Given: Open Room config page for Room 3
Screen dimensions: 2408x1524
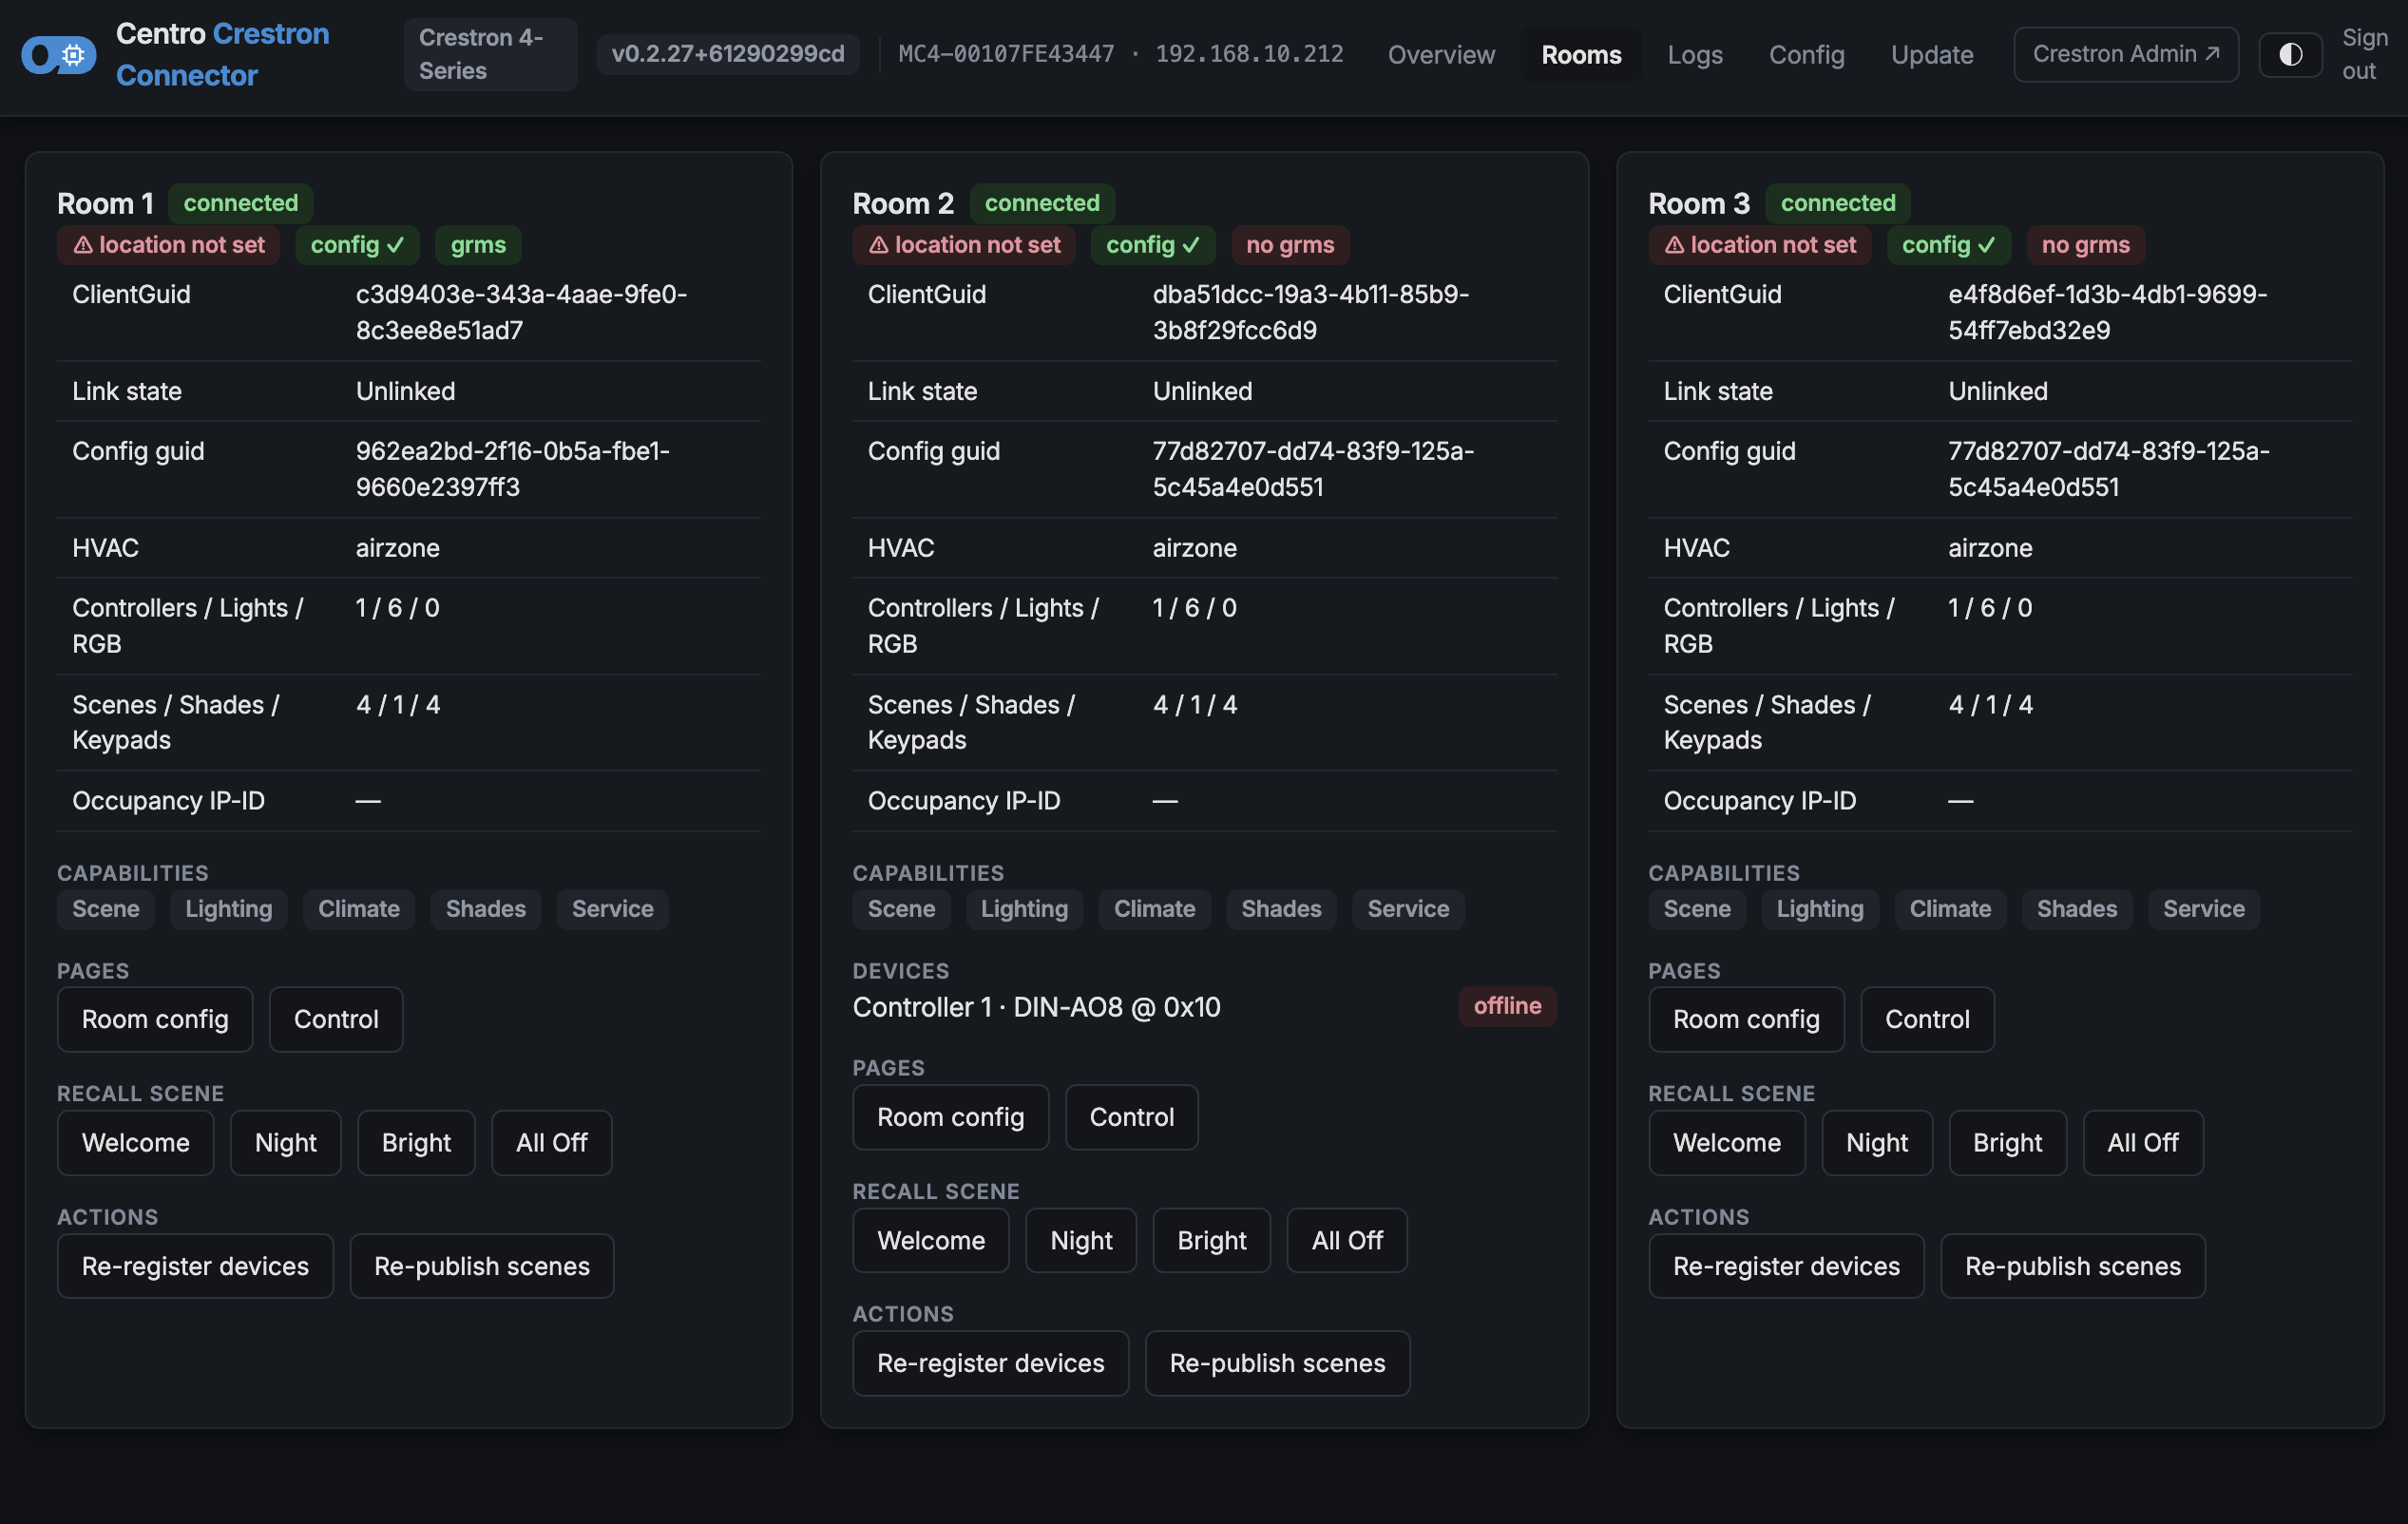Looking at the screenshot, I should pyautogui.click(x=1746, y=1019).
